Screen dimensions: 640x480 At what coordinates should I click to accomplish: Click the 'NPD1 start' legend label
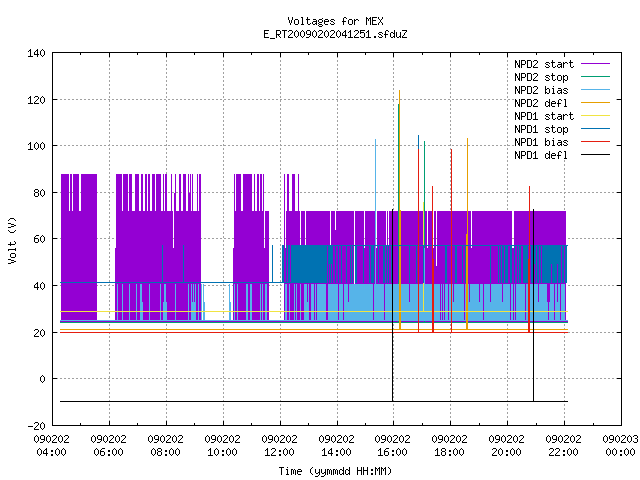(x=544, y=116)
